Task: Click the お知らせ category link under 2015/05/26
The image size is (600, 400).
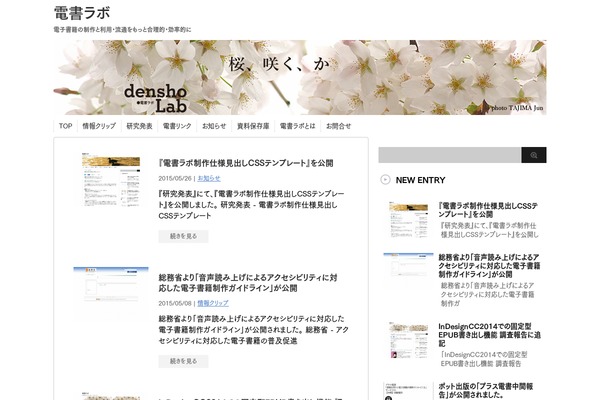Action: [209, 178]
